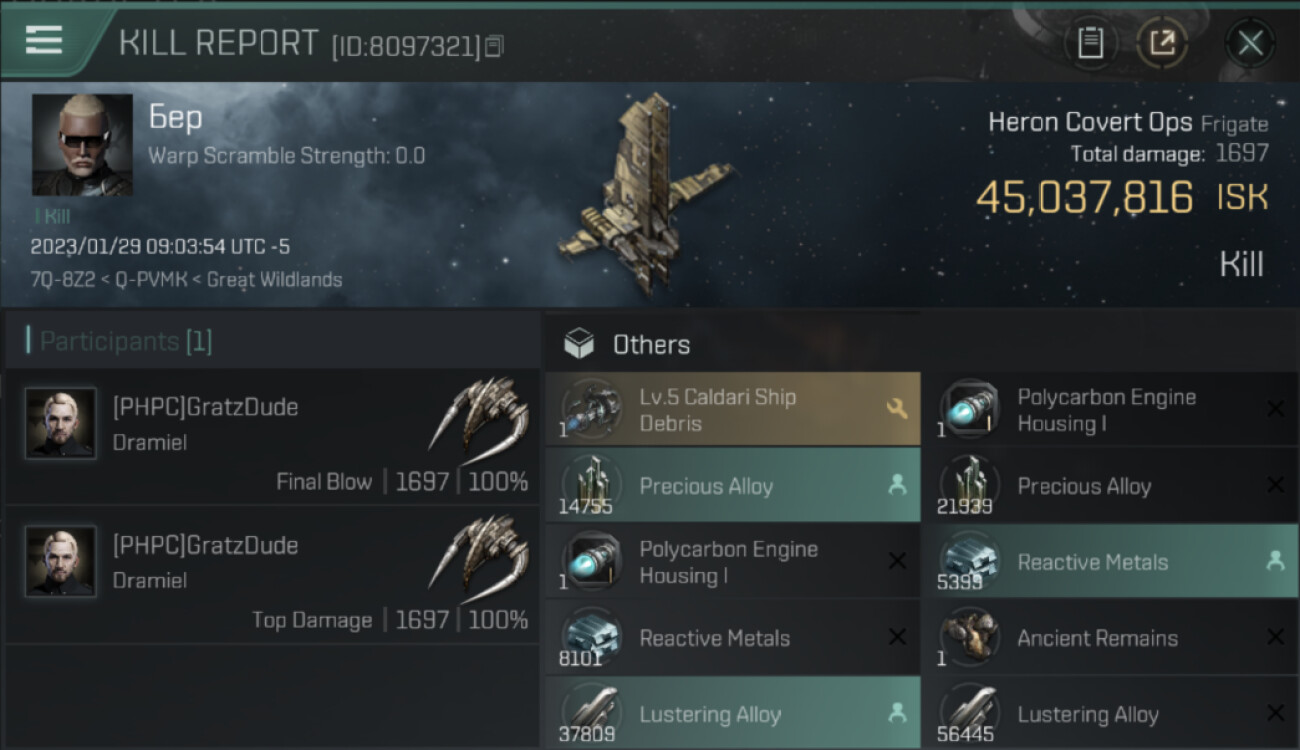The image size is (1300, 750).
Task: Click the person icon on Reactive Metals 5399
Action: tap(1275, 561)
